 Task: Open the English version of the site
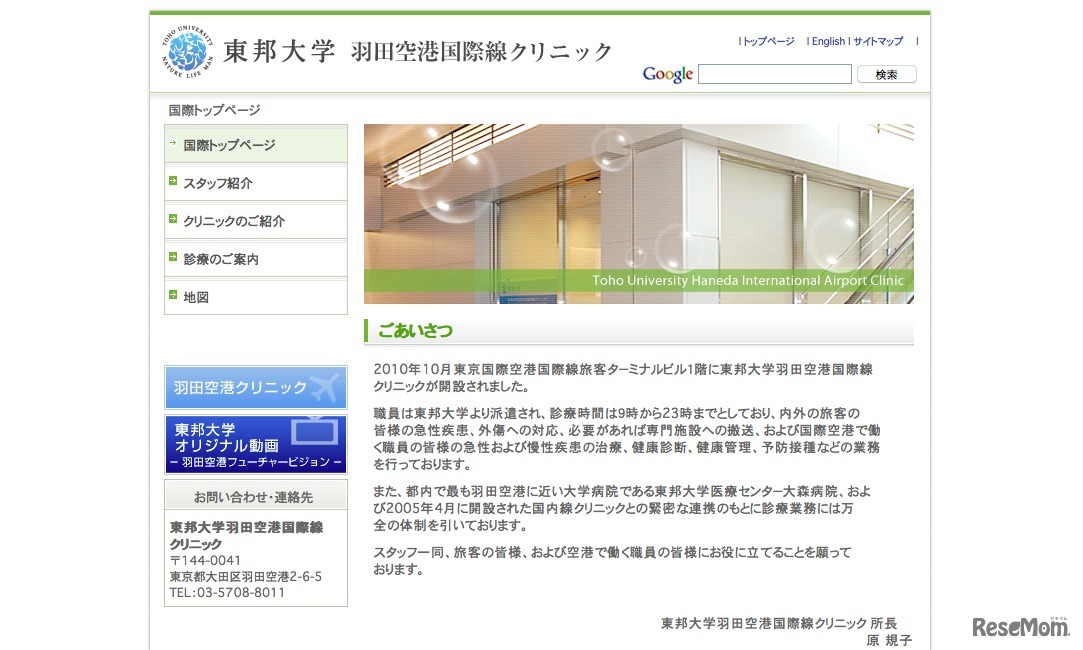(828, 41)
